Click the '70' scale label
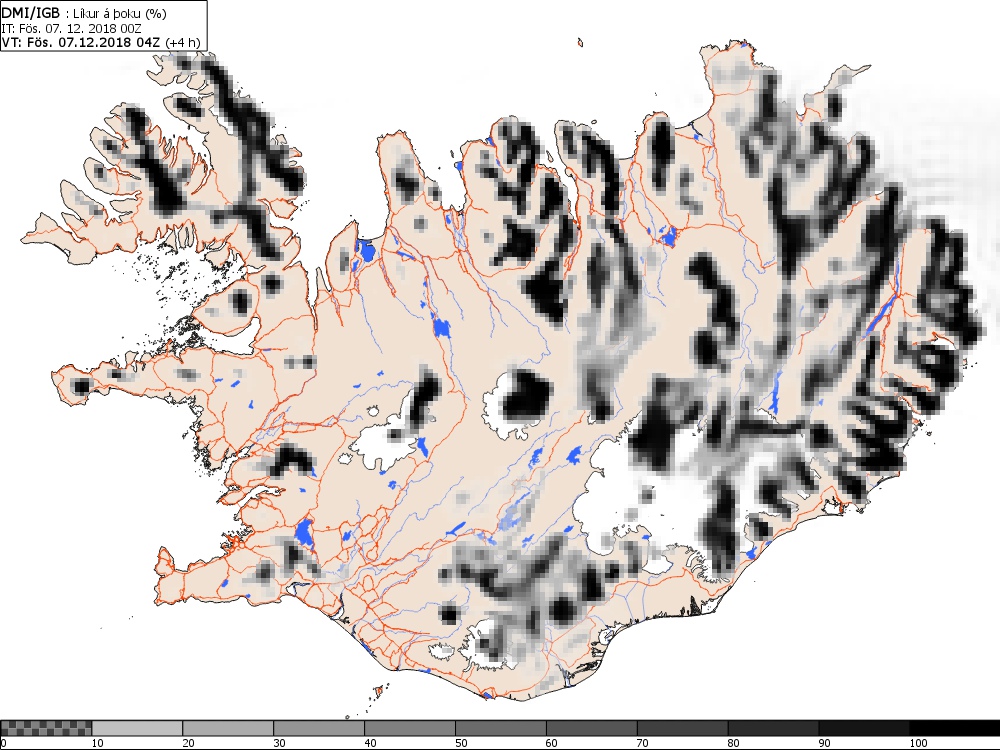This screenshot has width=1000, height=750. click(x=643, y=743)
